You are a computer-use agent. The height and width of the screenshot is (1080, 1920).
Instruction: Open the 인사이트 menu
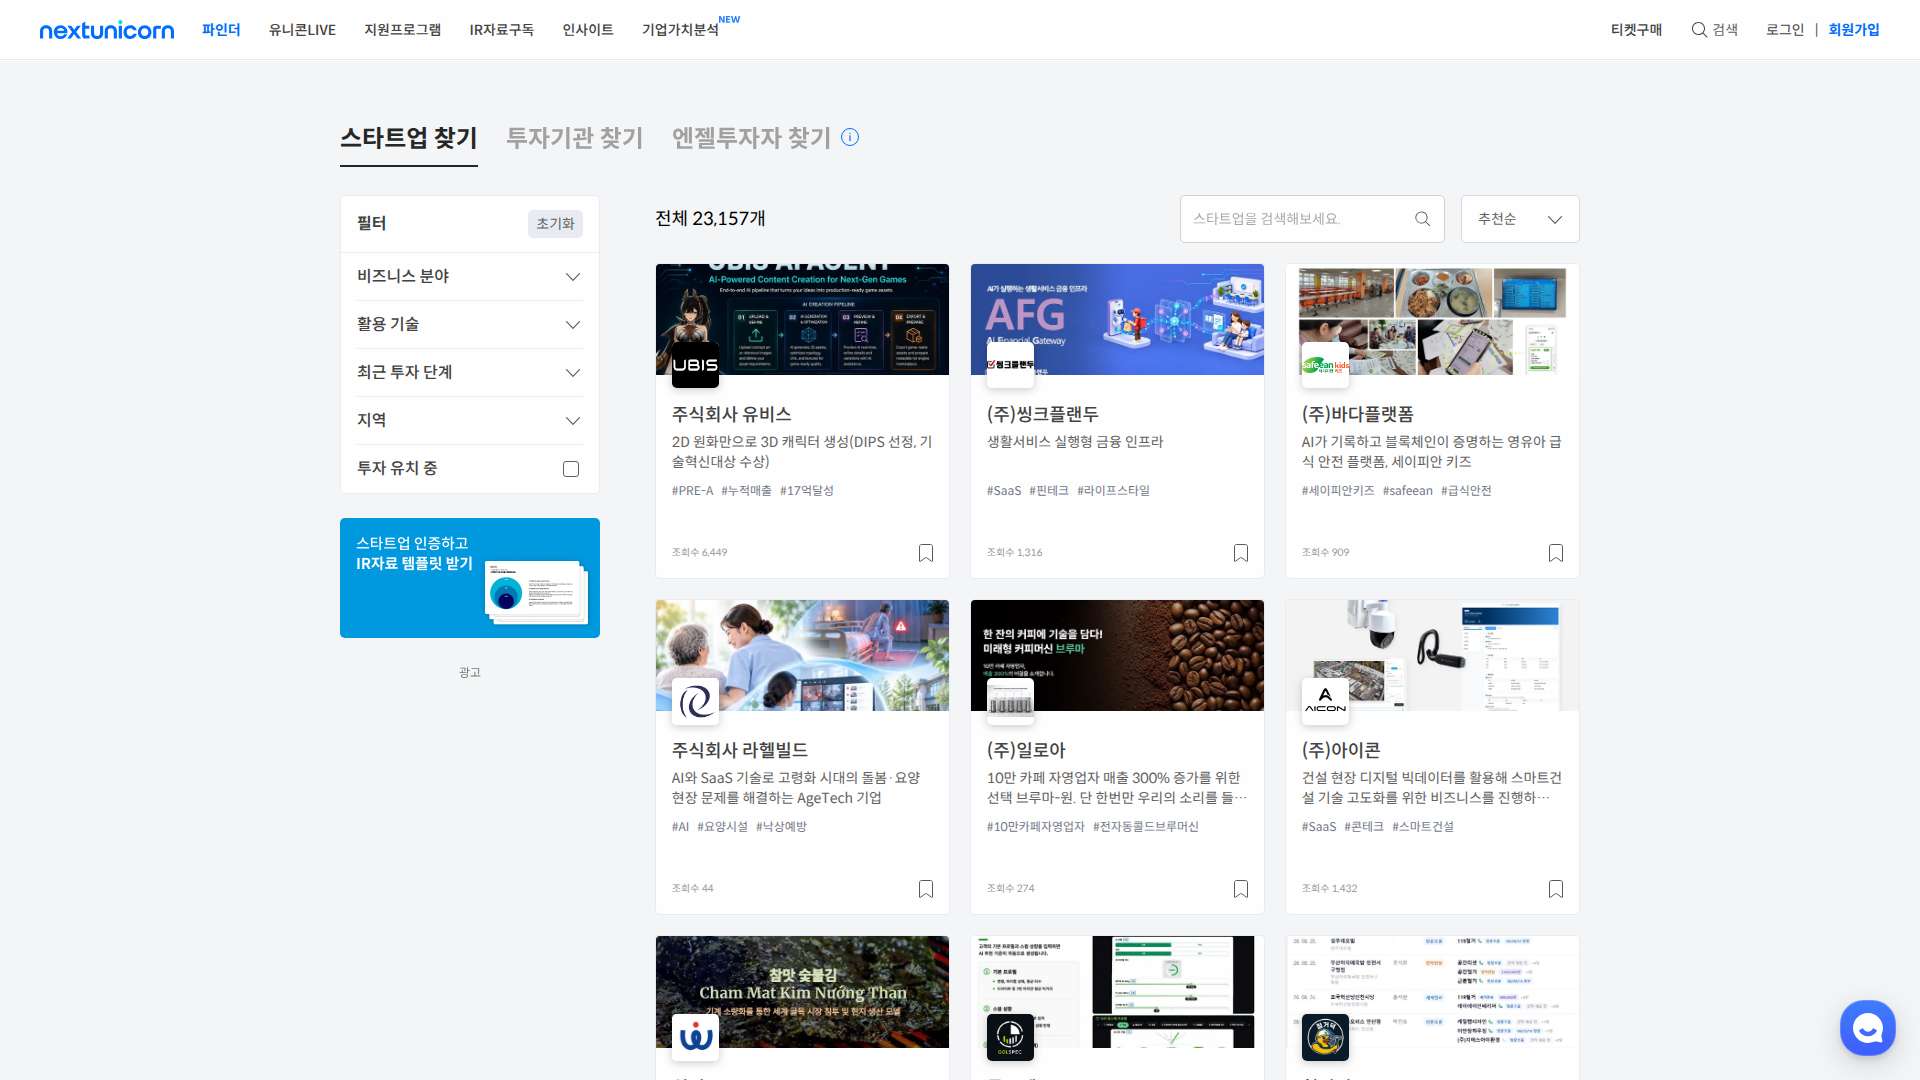point(588,30)
